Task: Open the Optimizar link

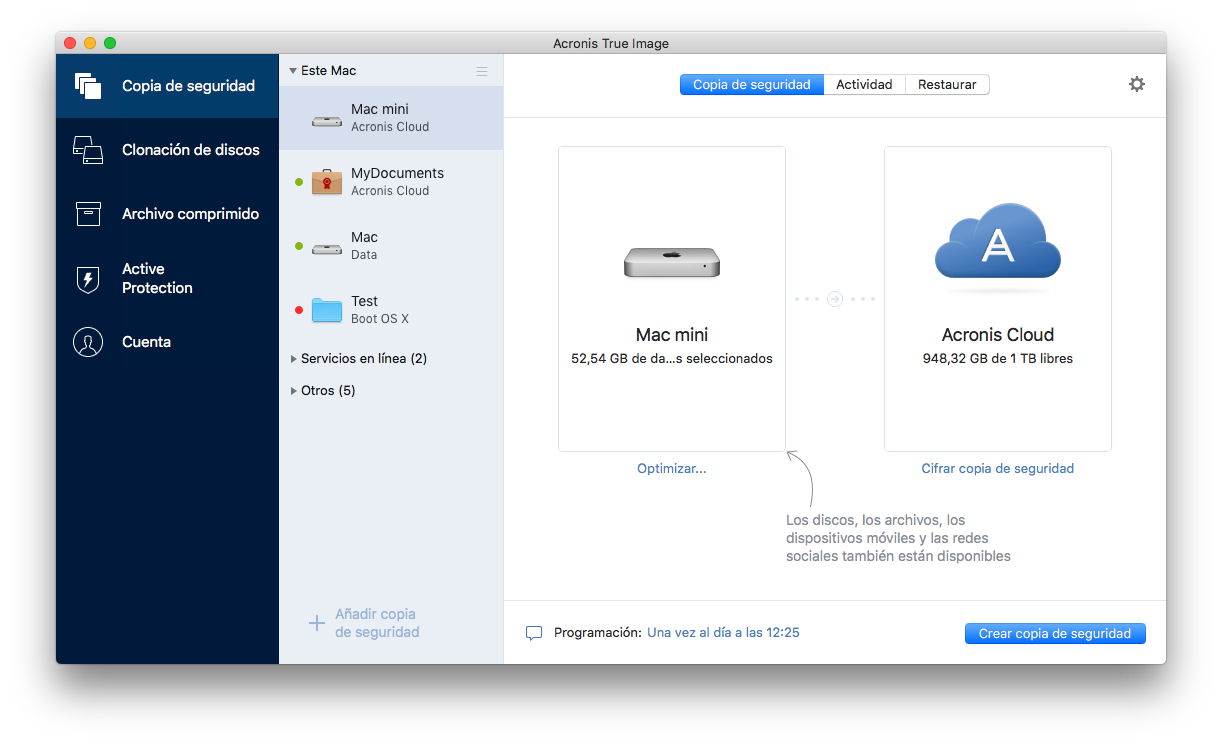Action: 671,468
